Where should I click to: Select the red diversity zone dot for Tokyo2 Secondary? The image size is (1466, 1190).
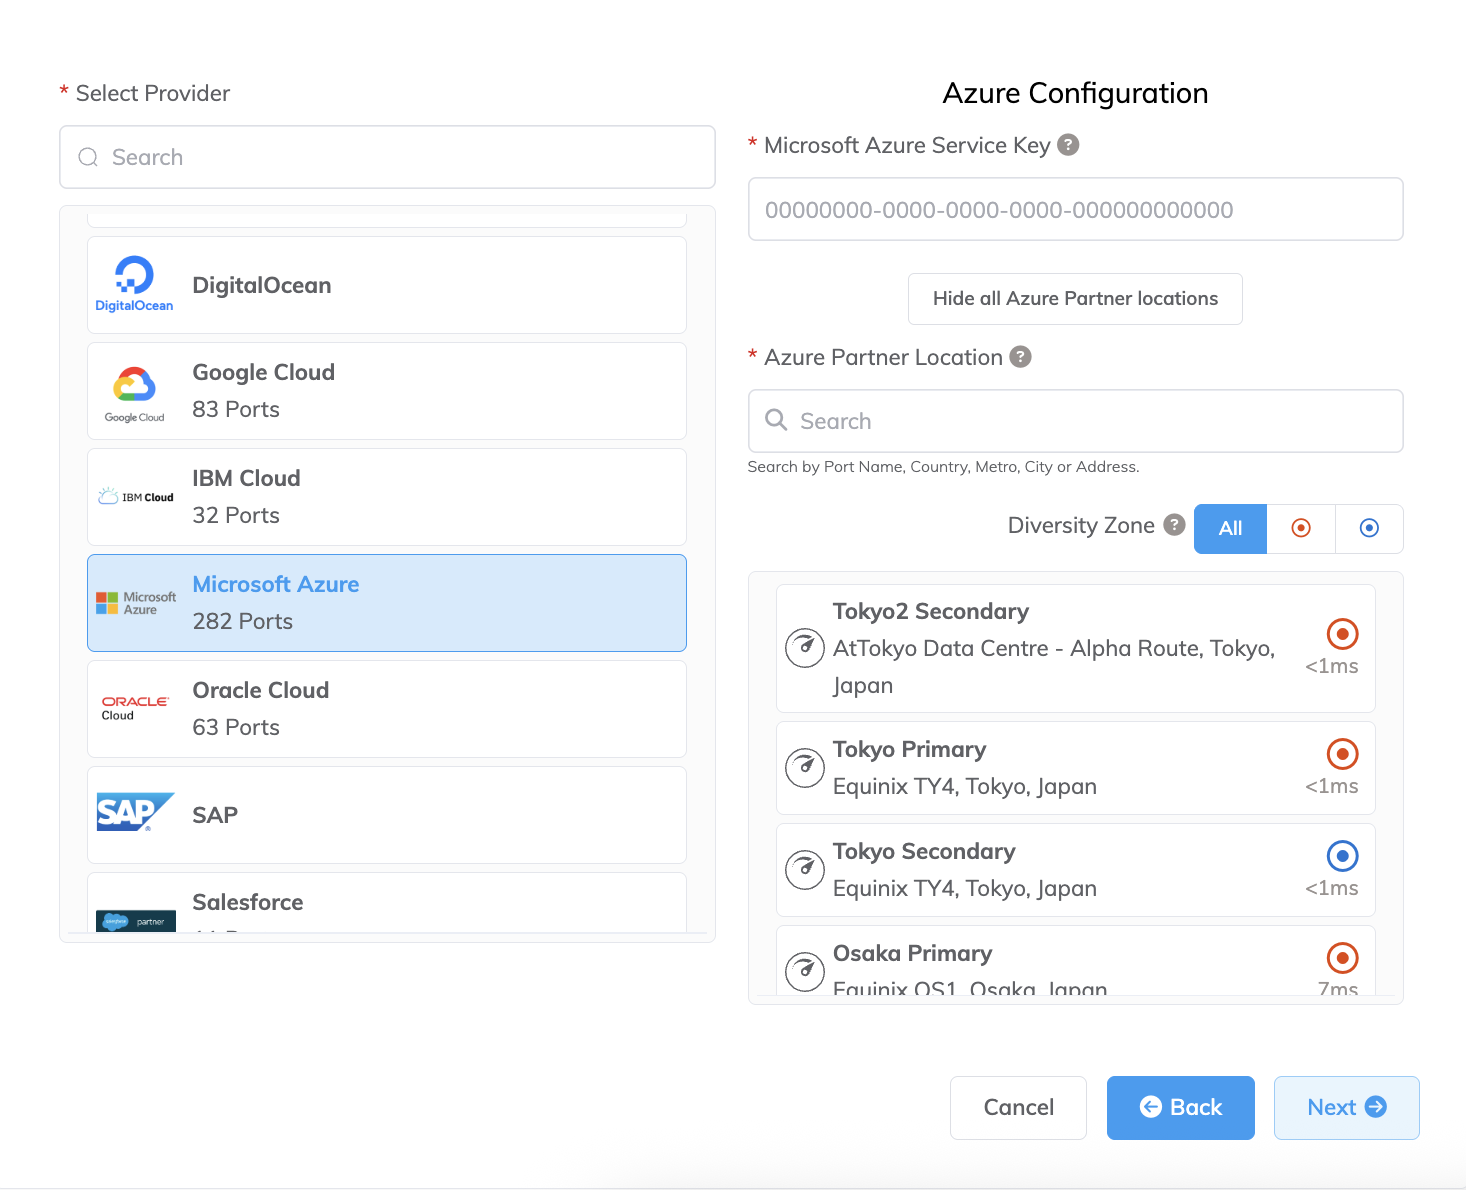point(1342,633)
